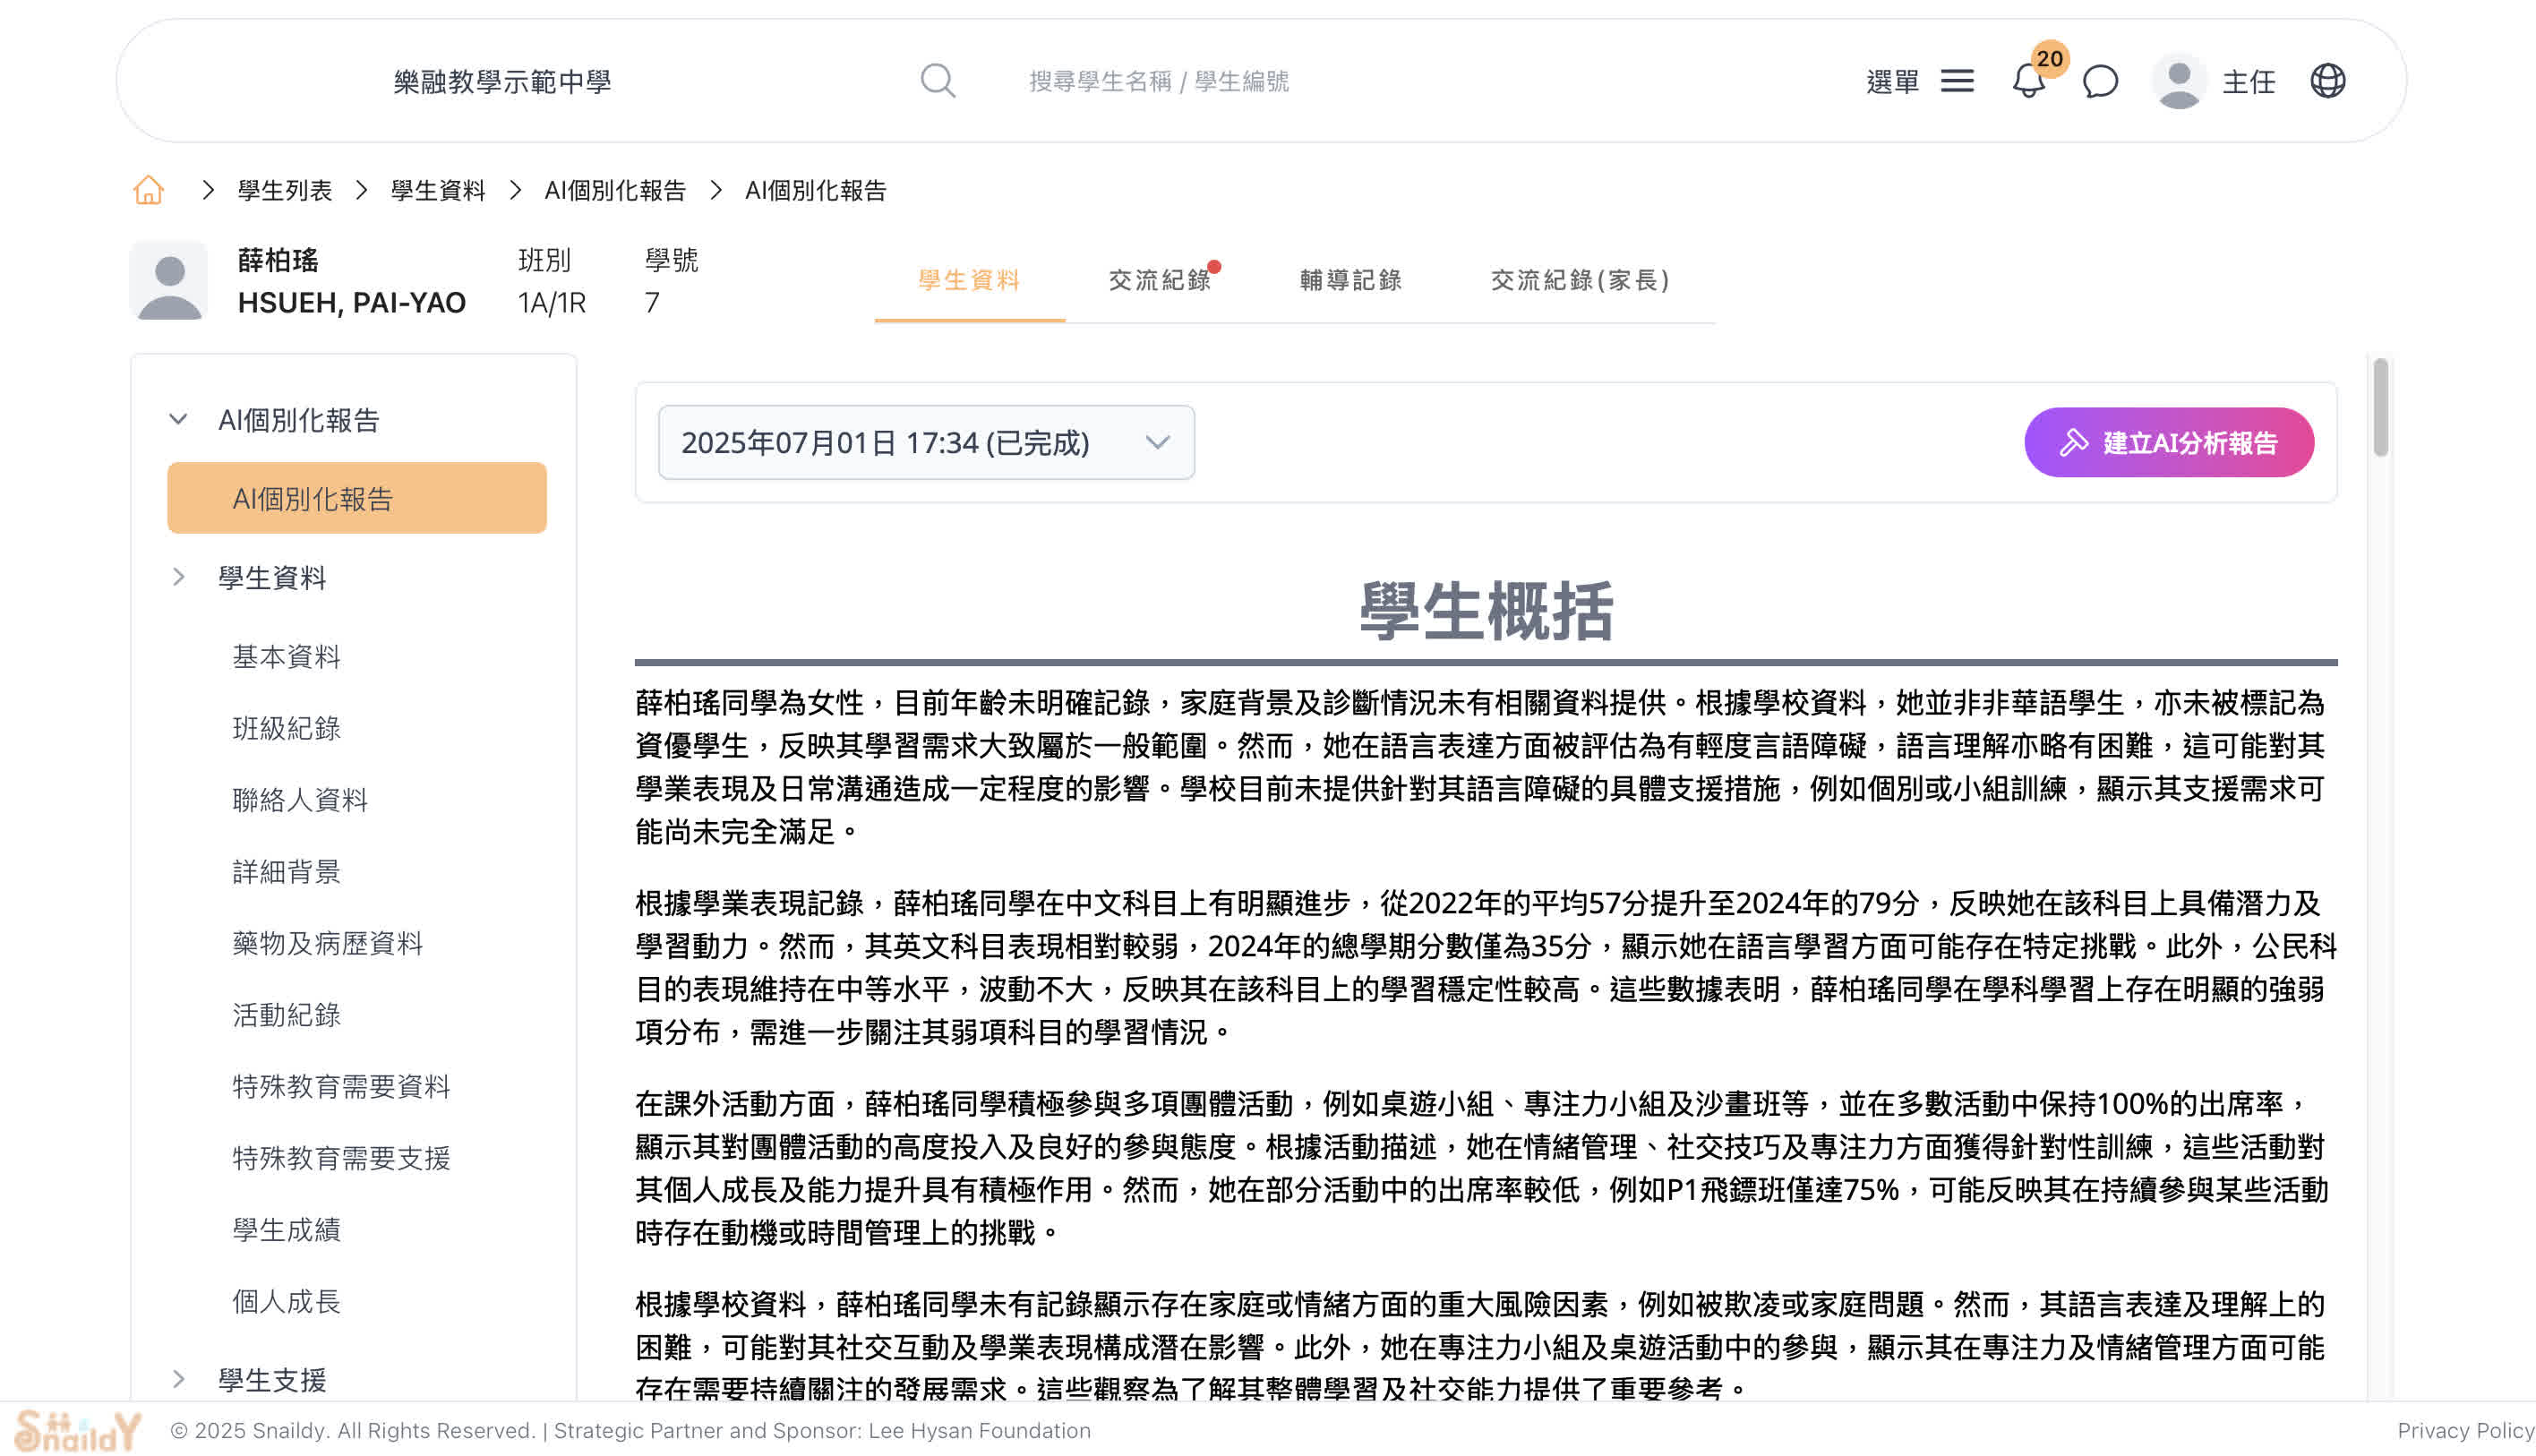Screen dimensions: 2536x1456
Task: Open the hamburger 選單 menu icon
Action: [1957, 81]
